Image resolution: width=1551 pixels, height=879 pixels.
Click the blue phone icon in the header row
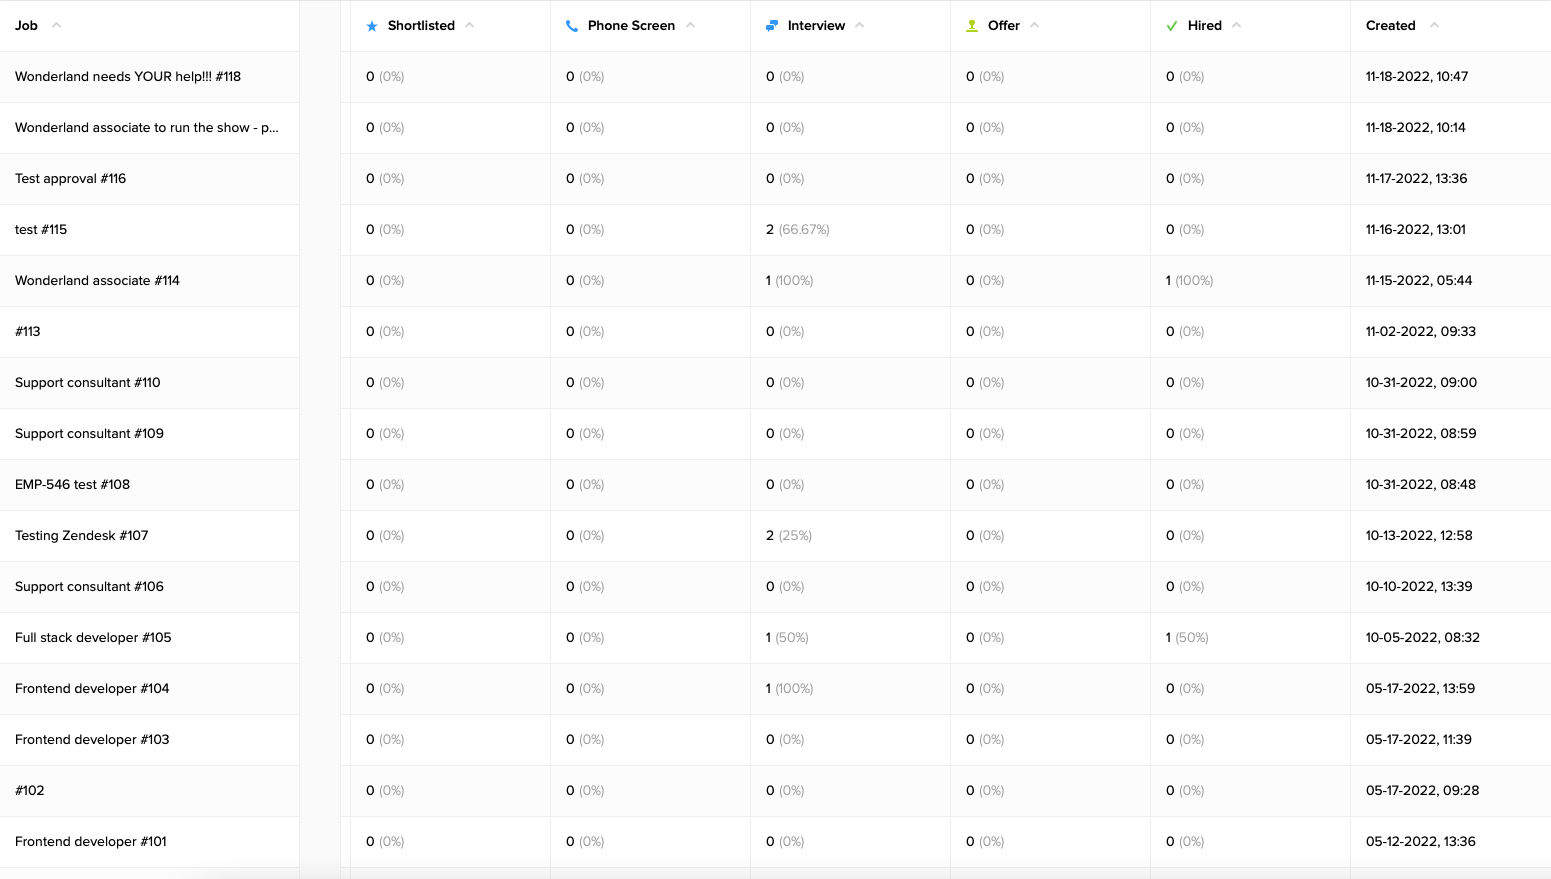tap(573, 25)
